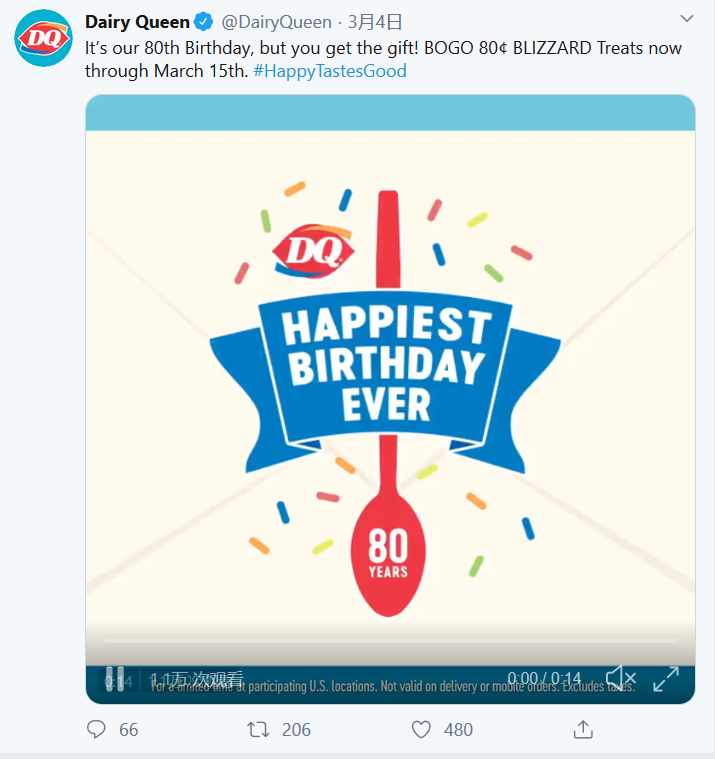
Task: Click the Happiest Birthday Ever video
Action: [390, 380]
